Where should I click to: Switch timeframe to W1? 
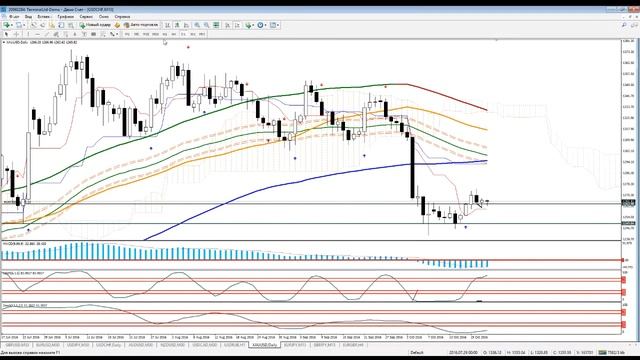coord(192,34)
